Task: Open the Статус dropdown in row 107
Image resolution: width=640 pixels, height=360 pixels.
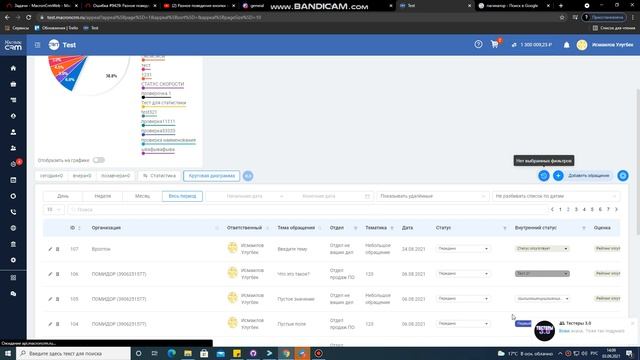Action: (x=462, y=249)
